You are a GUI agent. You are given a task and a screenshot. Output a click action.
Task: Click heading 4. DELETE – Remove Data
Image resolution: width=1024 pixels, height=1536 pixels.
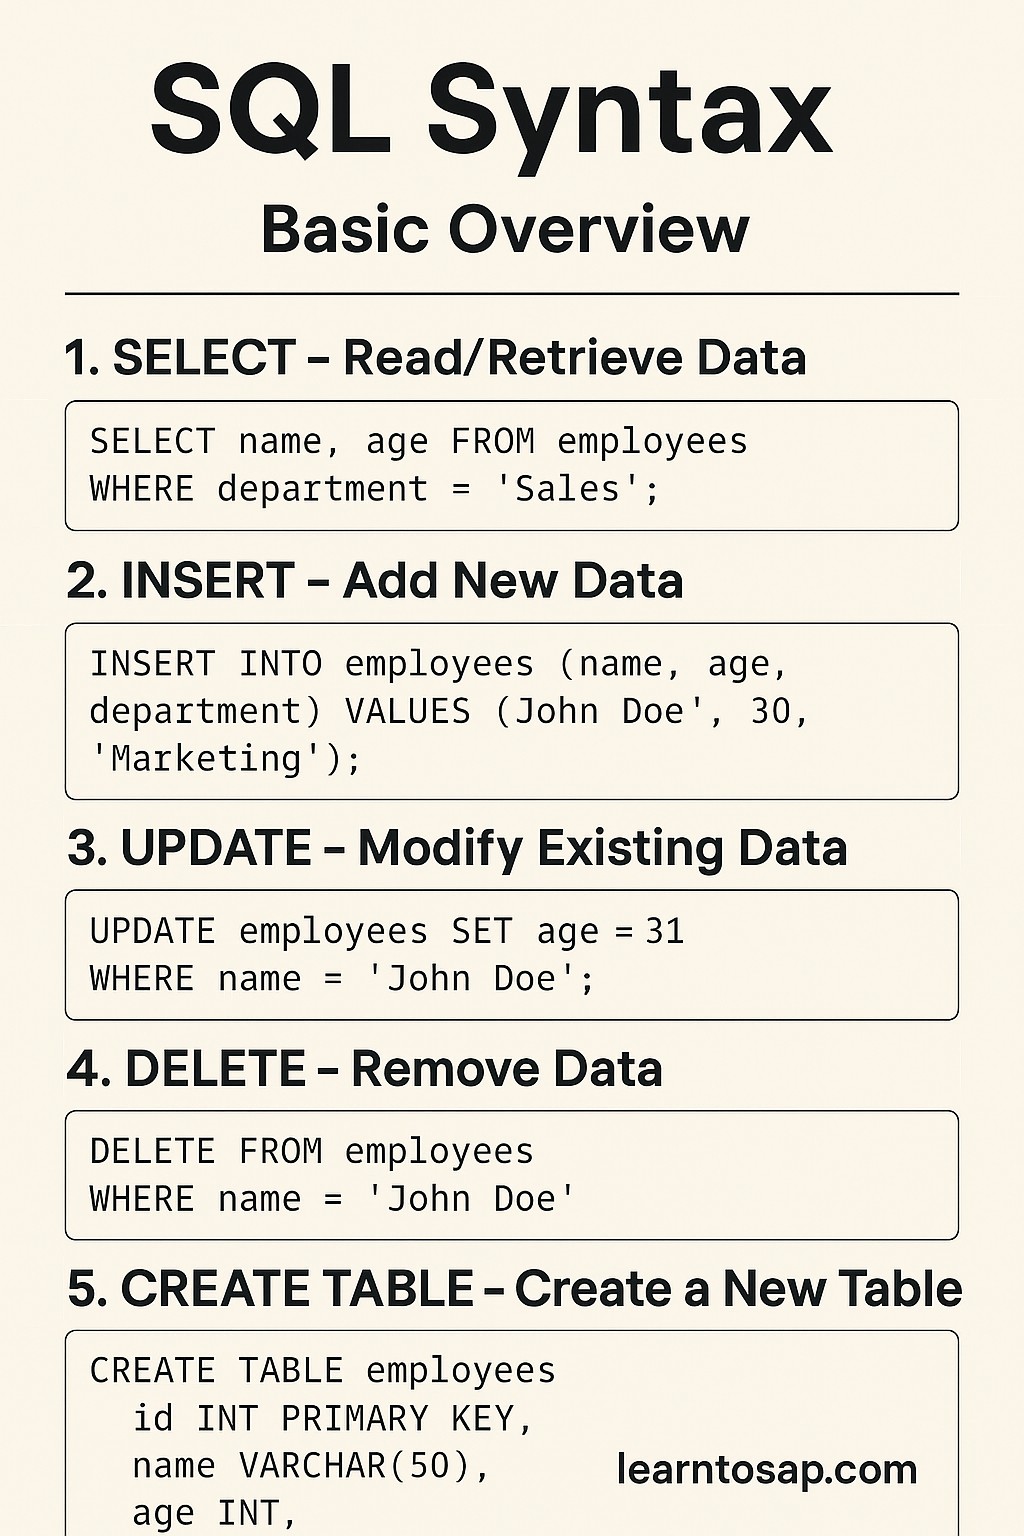point(364,1069)
